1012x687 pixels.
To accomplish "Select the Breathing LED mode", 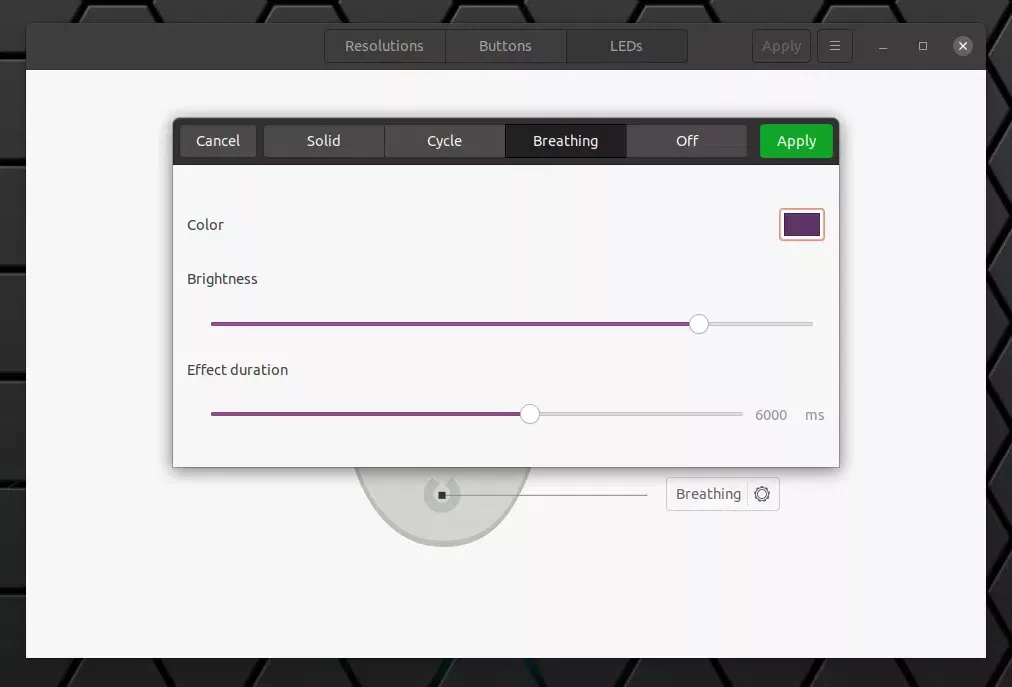I will click(x=565, y=141).
